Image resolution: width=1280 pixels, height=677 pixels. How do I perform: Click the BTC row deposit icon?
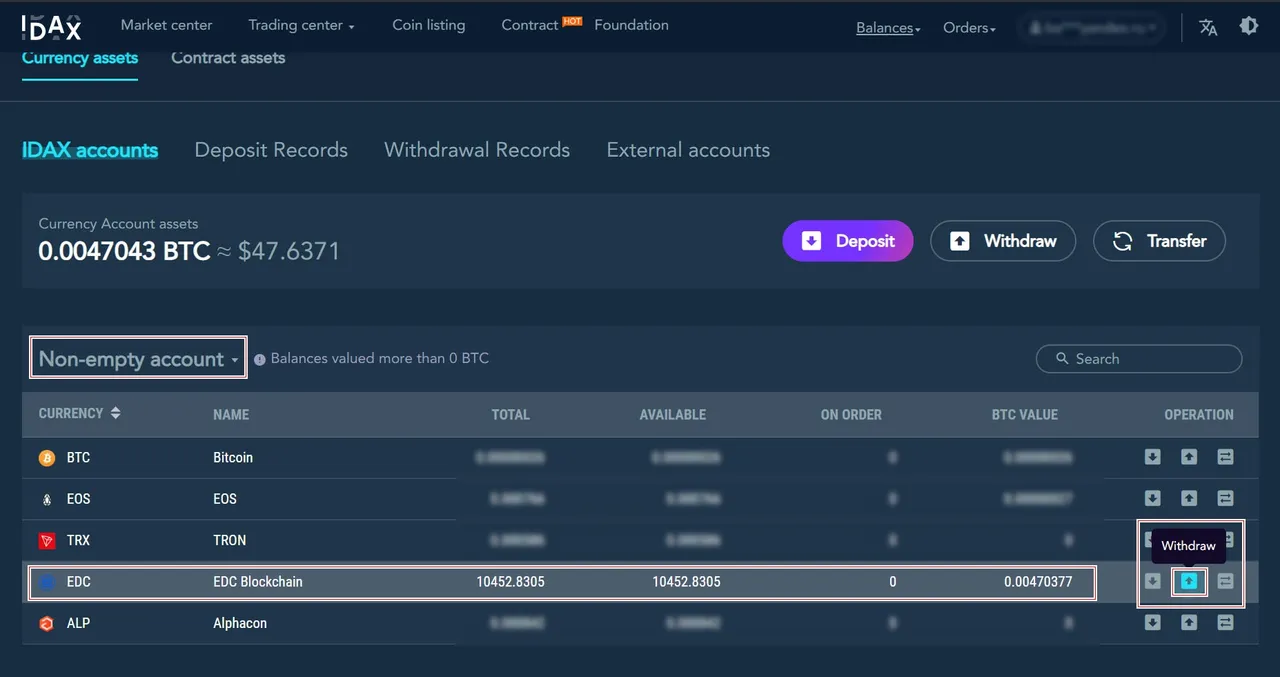point(1152,457)
